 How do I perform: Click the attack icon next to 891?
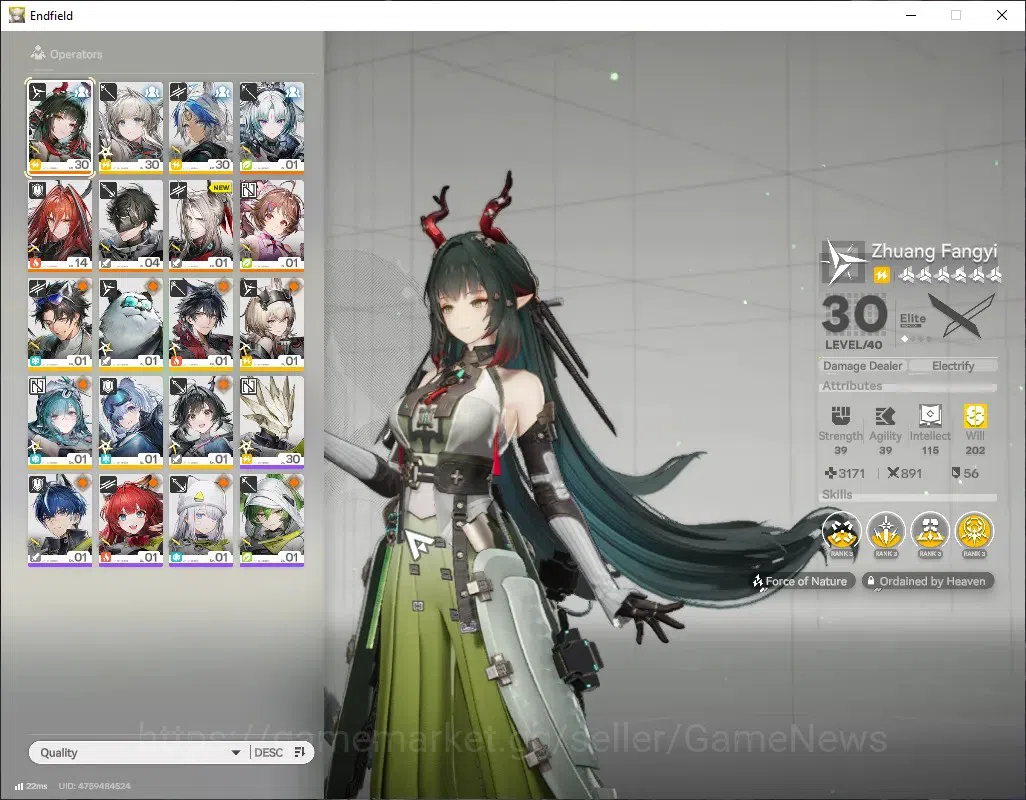click(893, 473)
